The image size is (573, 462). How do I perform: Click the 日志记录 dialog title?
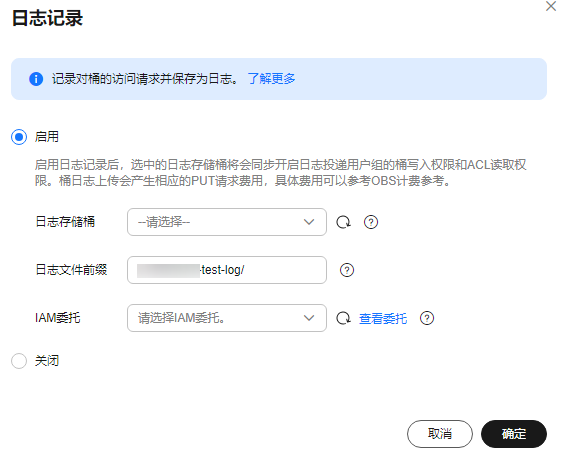click(x=48, y=18)
